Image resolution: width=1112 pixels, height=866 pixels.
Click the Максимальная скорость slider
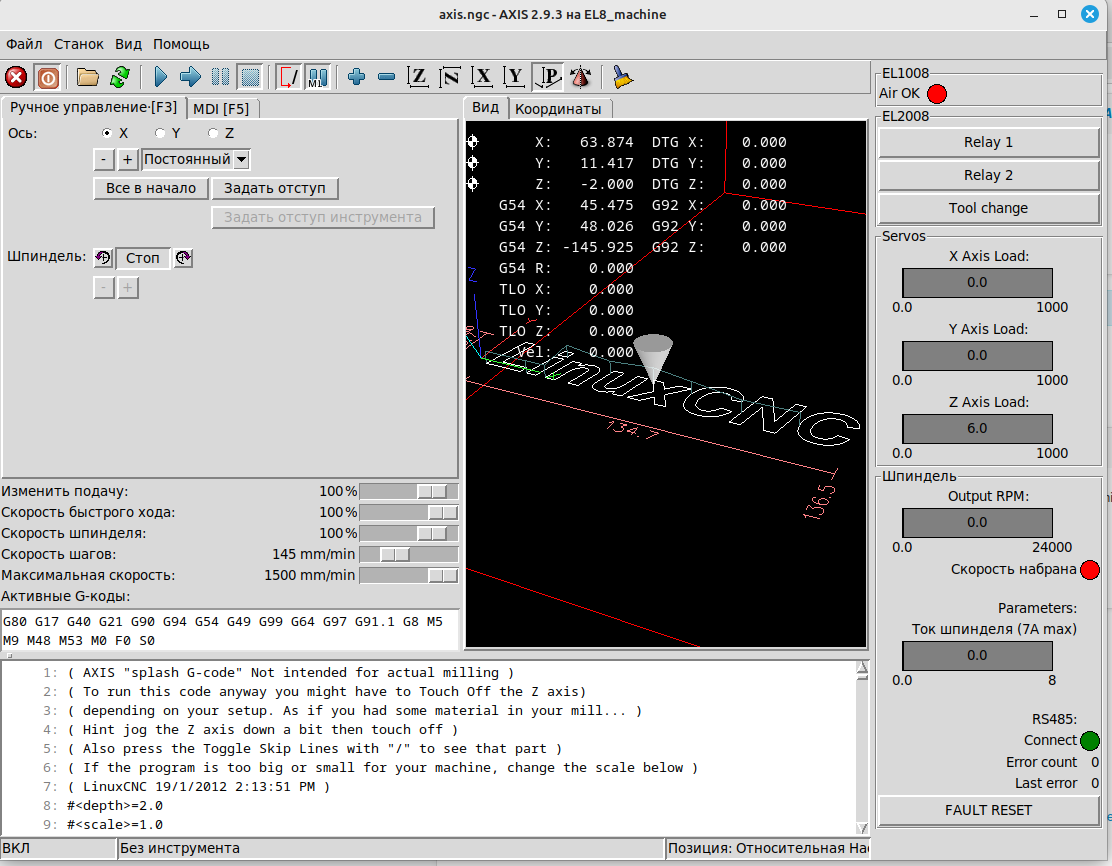click(409, 575)
